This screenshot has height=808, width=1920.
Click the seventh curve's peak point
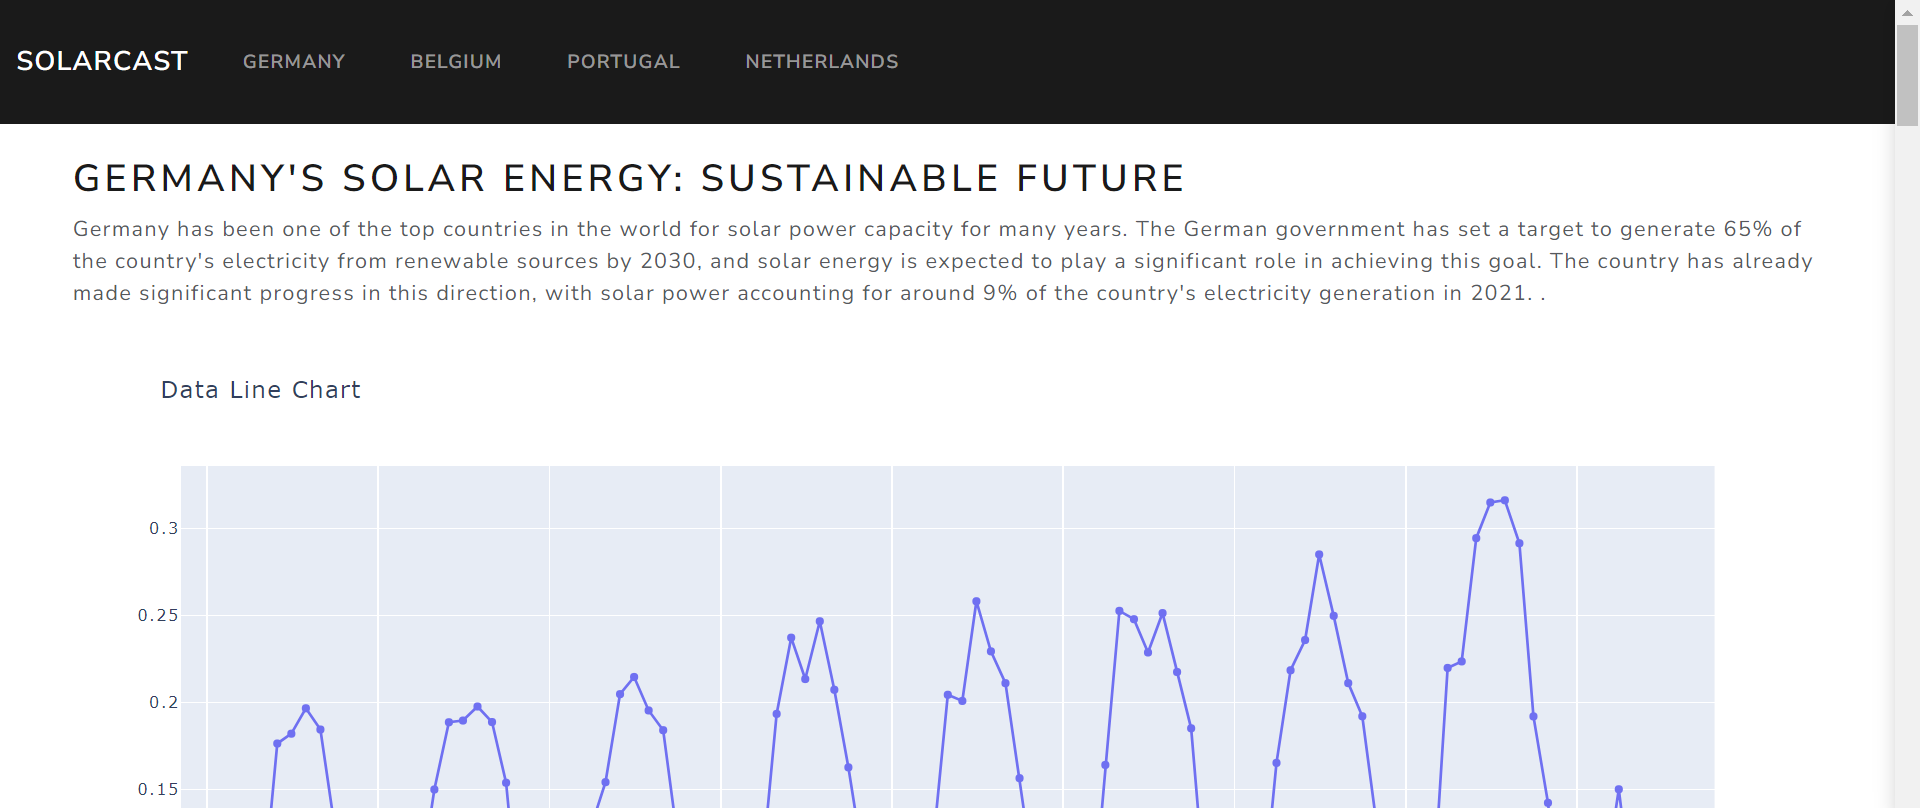point(1319,555)
